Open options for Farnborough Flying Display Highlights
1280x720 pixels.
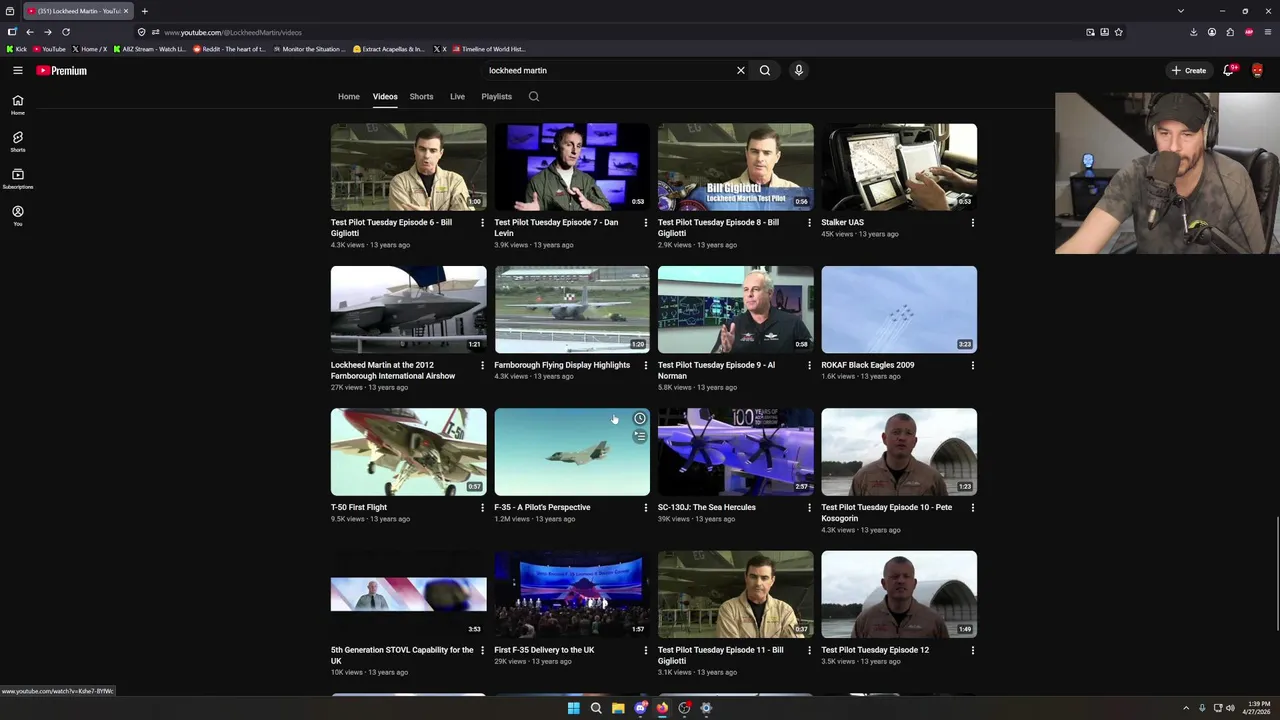pyautogui.click(x=645, y=365)
